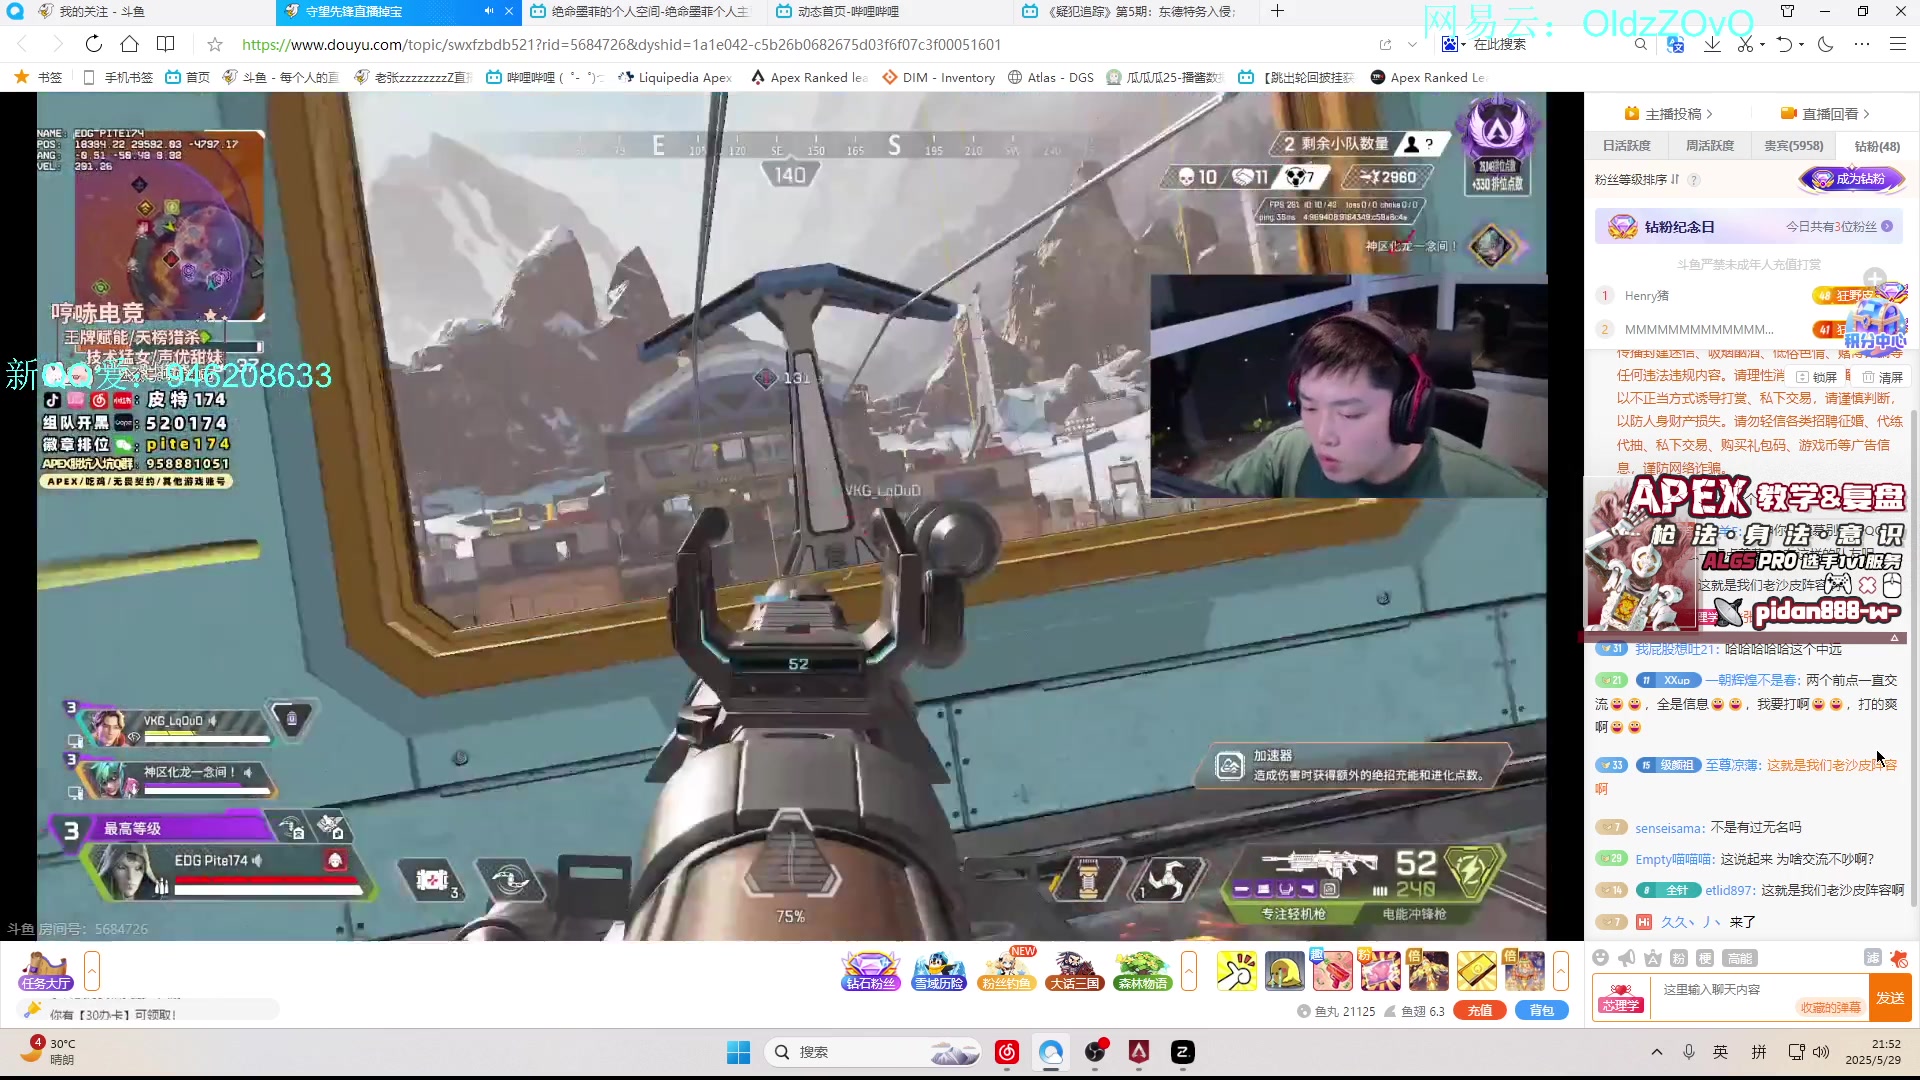
Task: Open the screenshot tool dropdown arrow
Action: click(1762, 44)
